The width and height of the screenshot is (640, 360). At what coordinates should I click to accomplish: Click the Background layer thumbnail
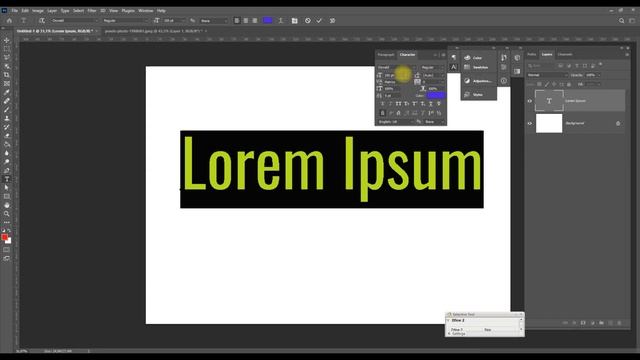[x=549, y=123]
